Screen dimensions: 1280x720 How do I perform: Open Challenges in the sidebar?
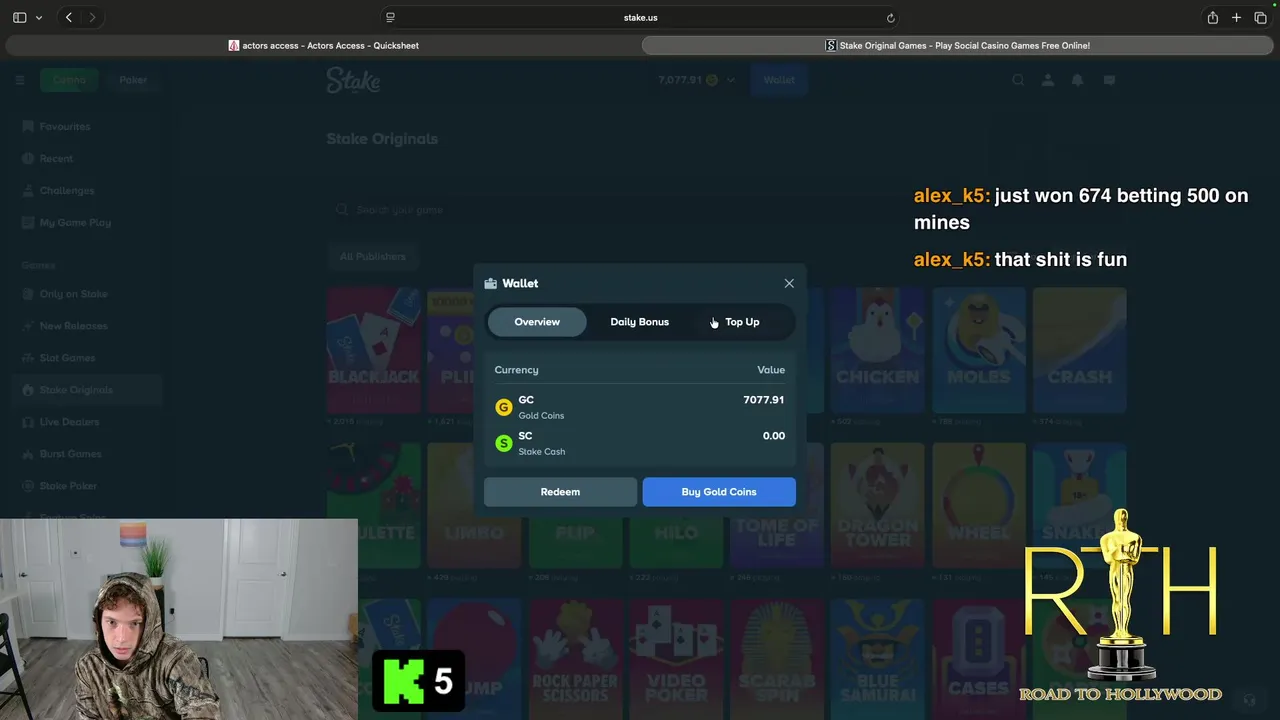click(x=67, y=191)
